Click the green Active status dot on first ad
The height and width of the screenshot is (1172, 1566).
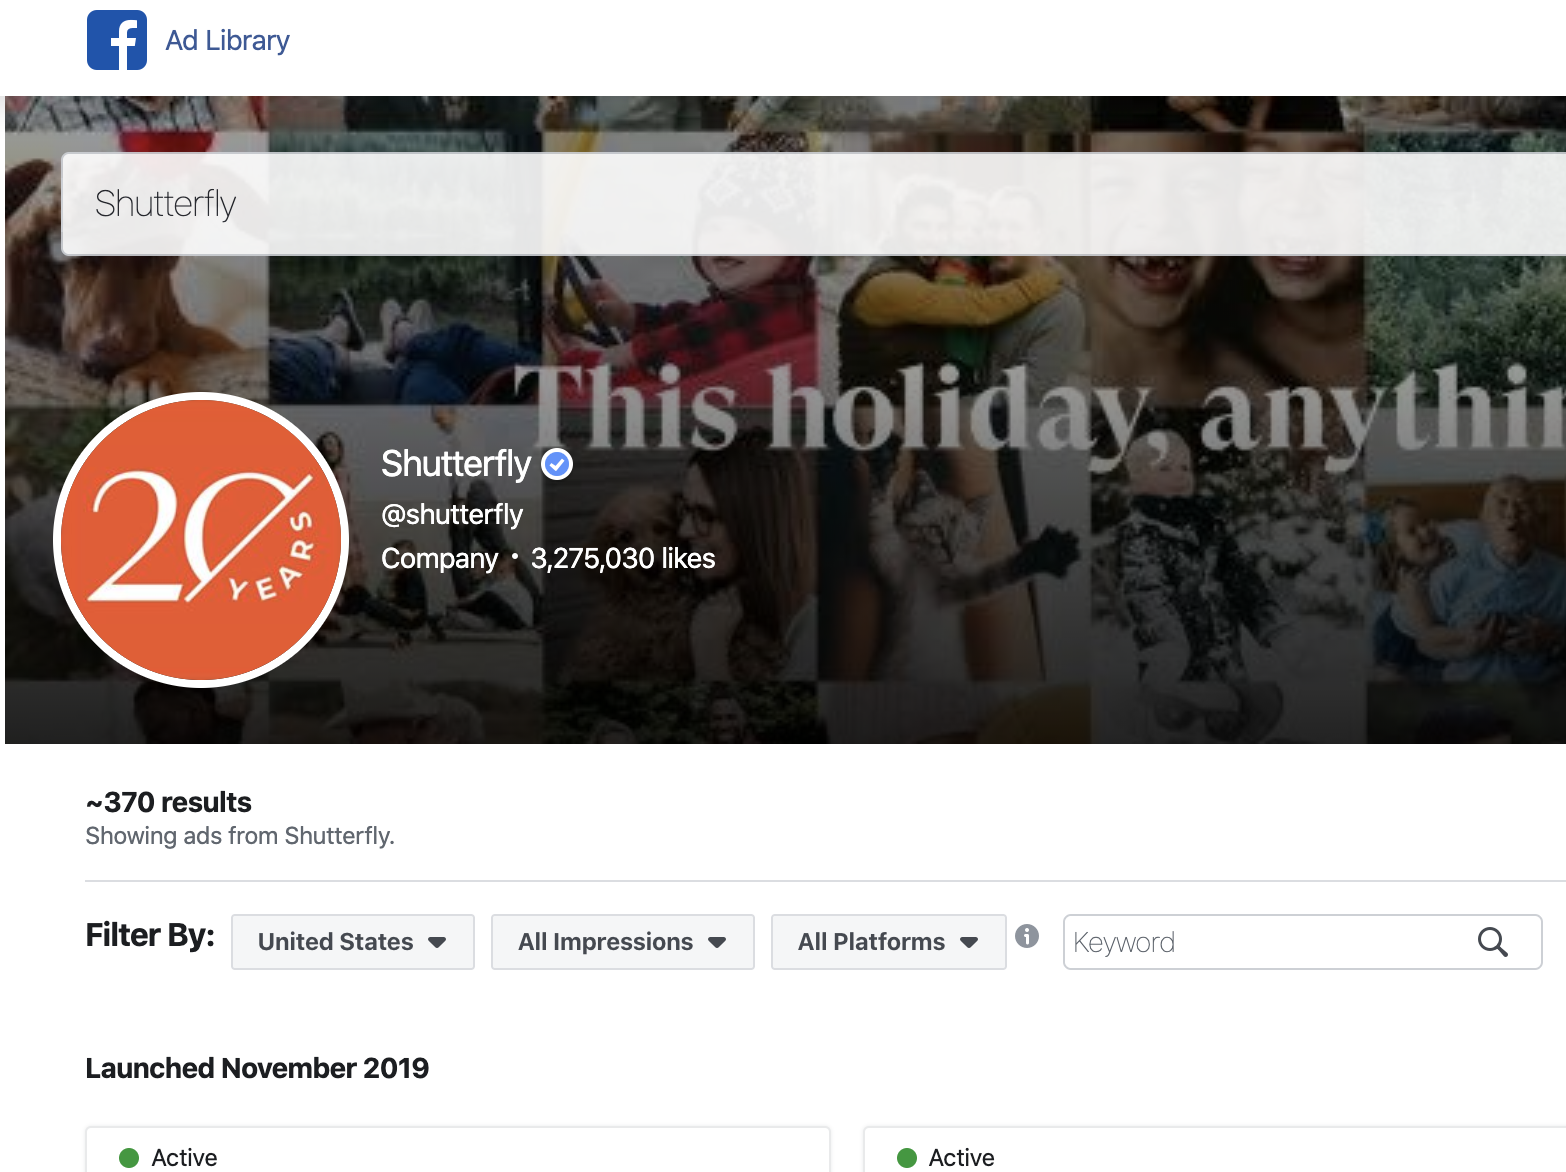[x=129, y=1158]
